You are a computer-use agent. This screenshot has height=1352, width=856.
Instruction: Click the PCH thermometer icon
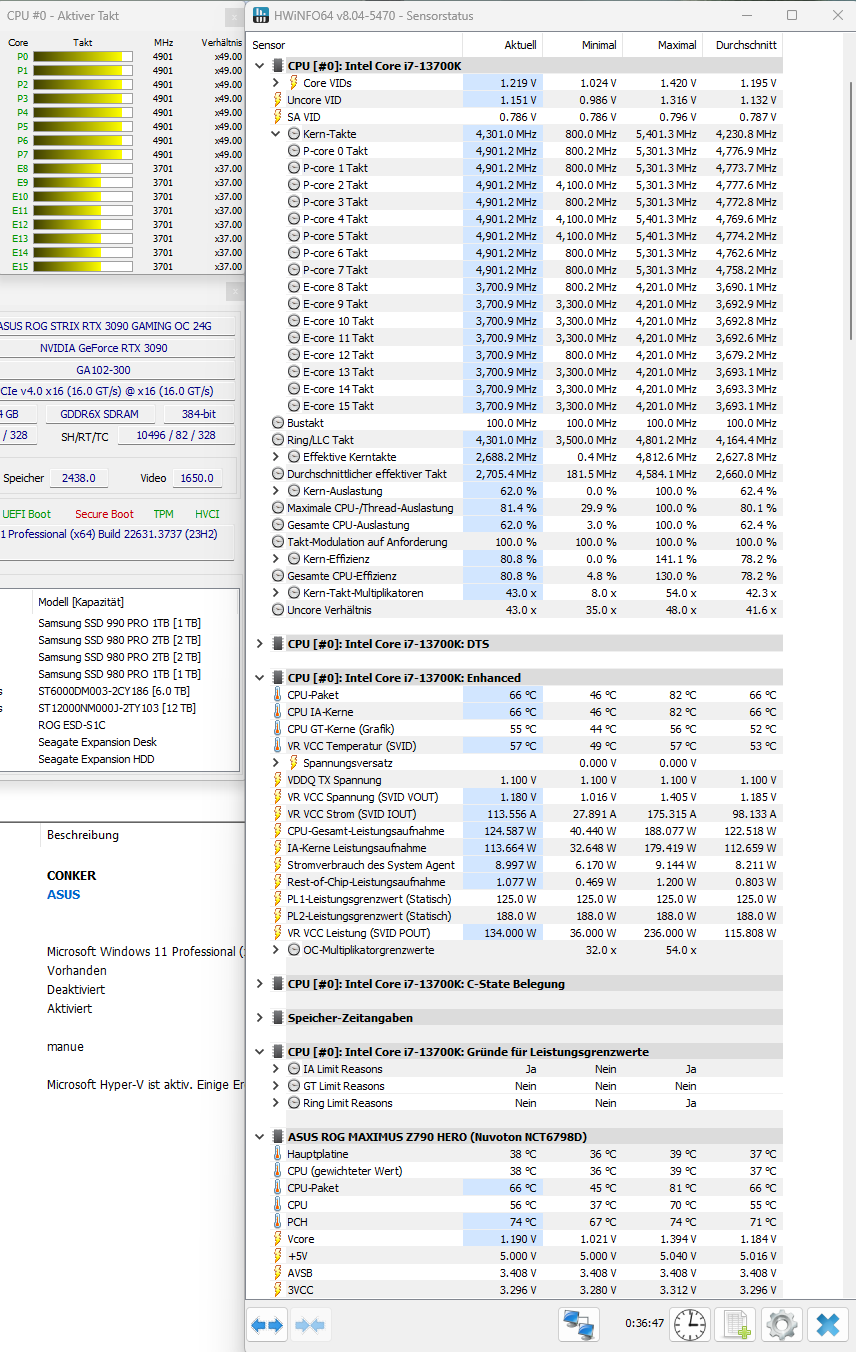[x=278, y=1222]
